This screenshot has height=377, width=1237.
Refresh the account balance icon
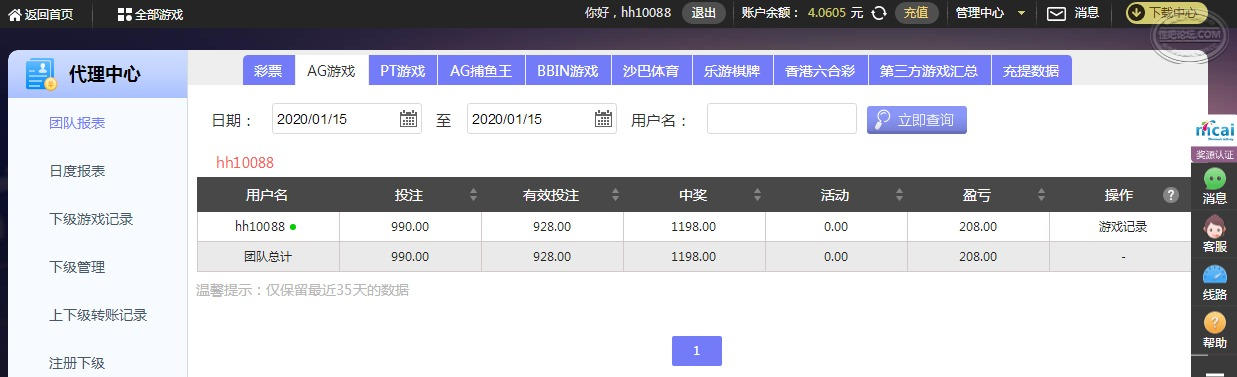click(x=879, y=13)
